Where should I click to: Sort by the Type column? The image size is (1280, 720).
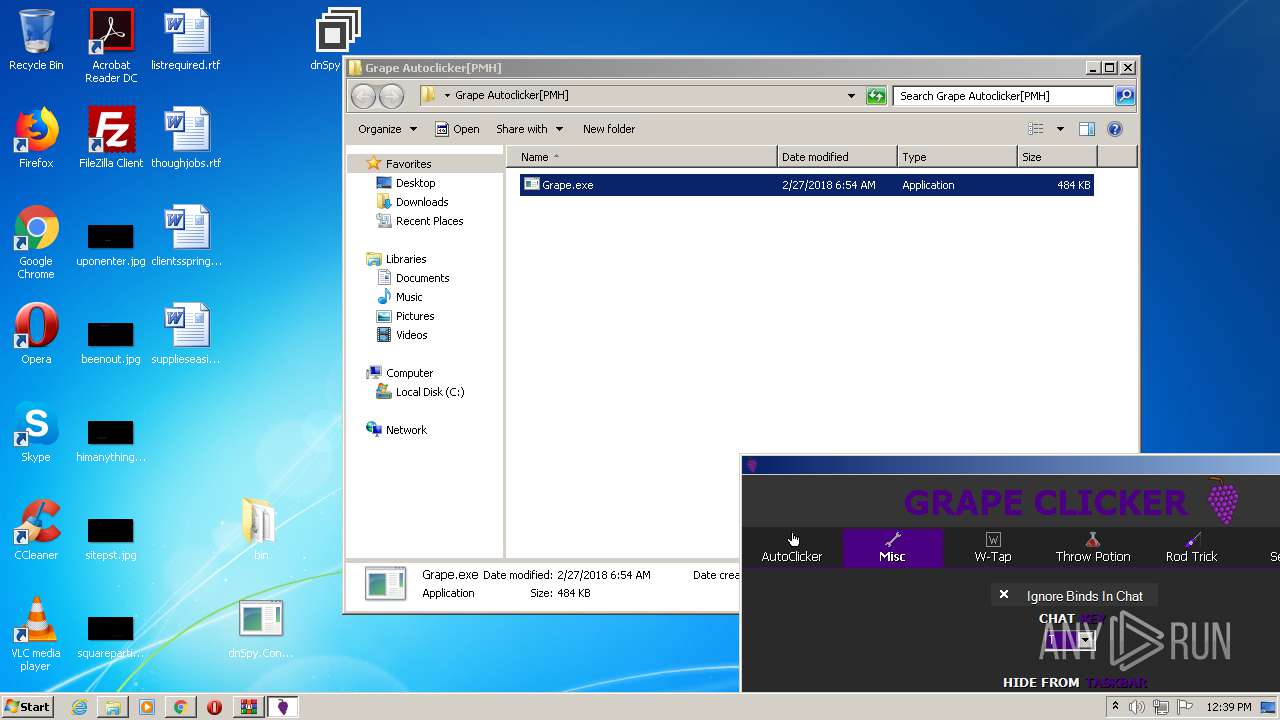coord(957,157)
